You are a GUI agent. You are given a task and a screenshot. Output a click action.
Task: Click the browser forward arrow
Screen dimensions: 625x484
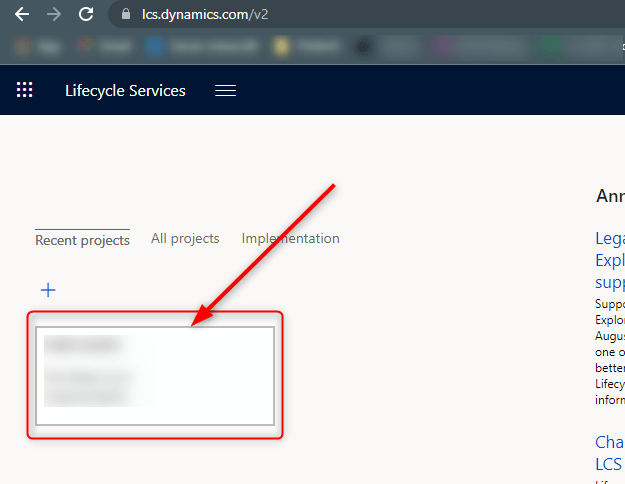(x=54, y=15)
